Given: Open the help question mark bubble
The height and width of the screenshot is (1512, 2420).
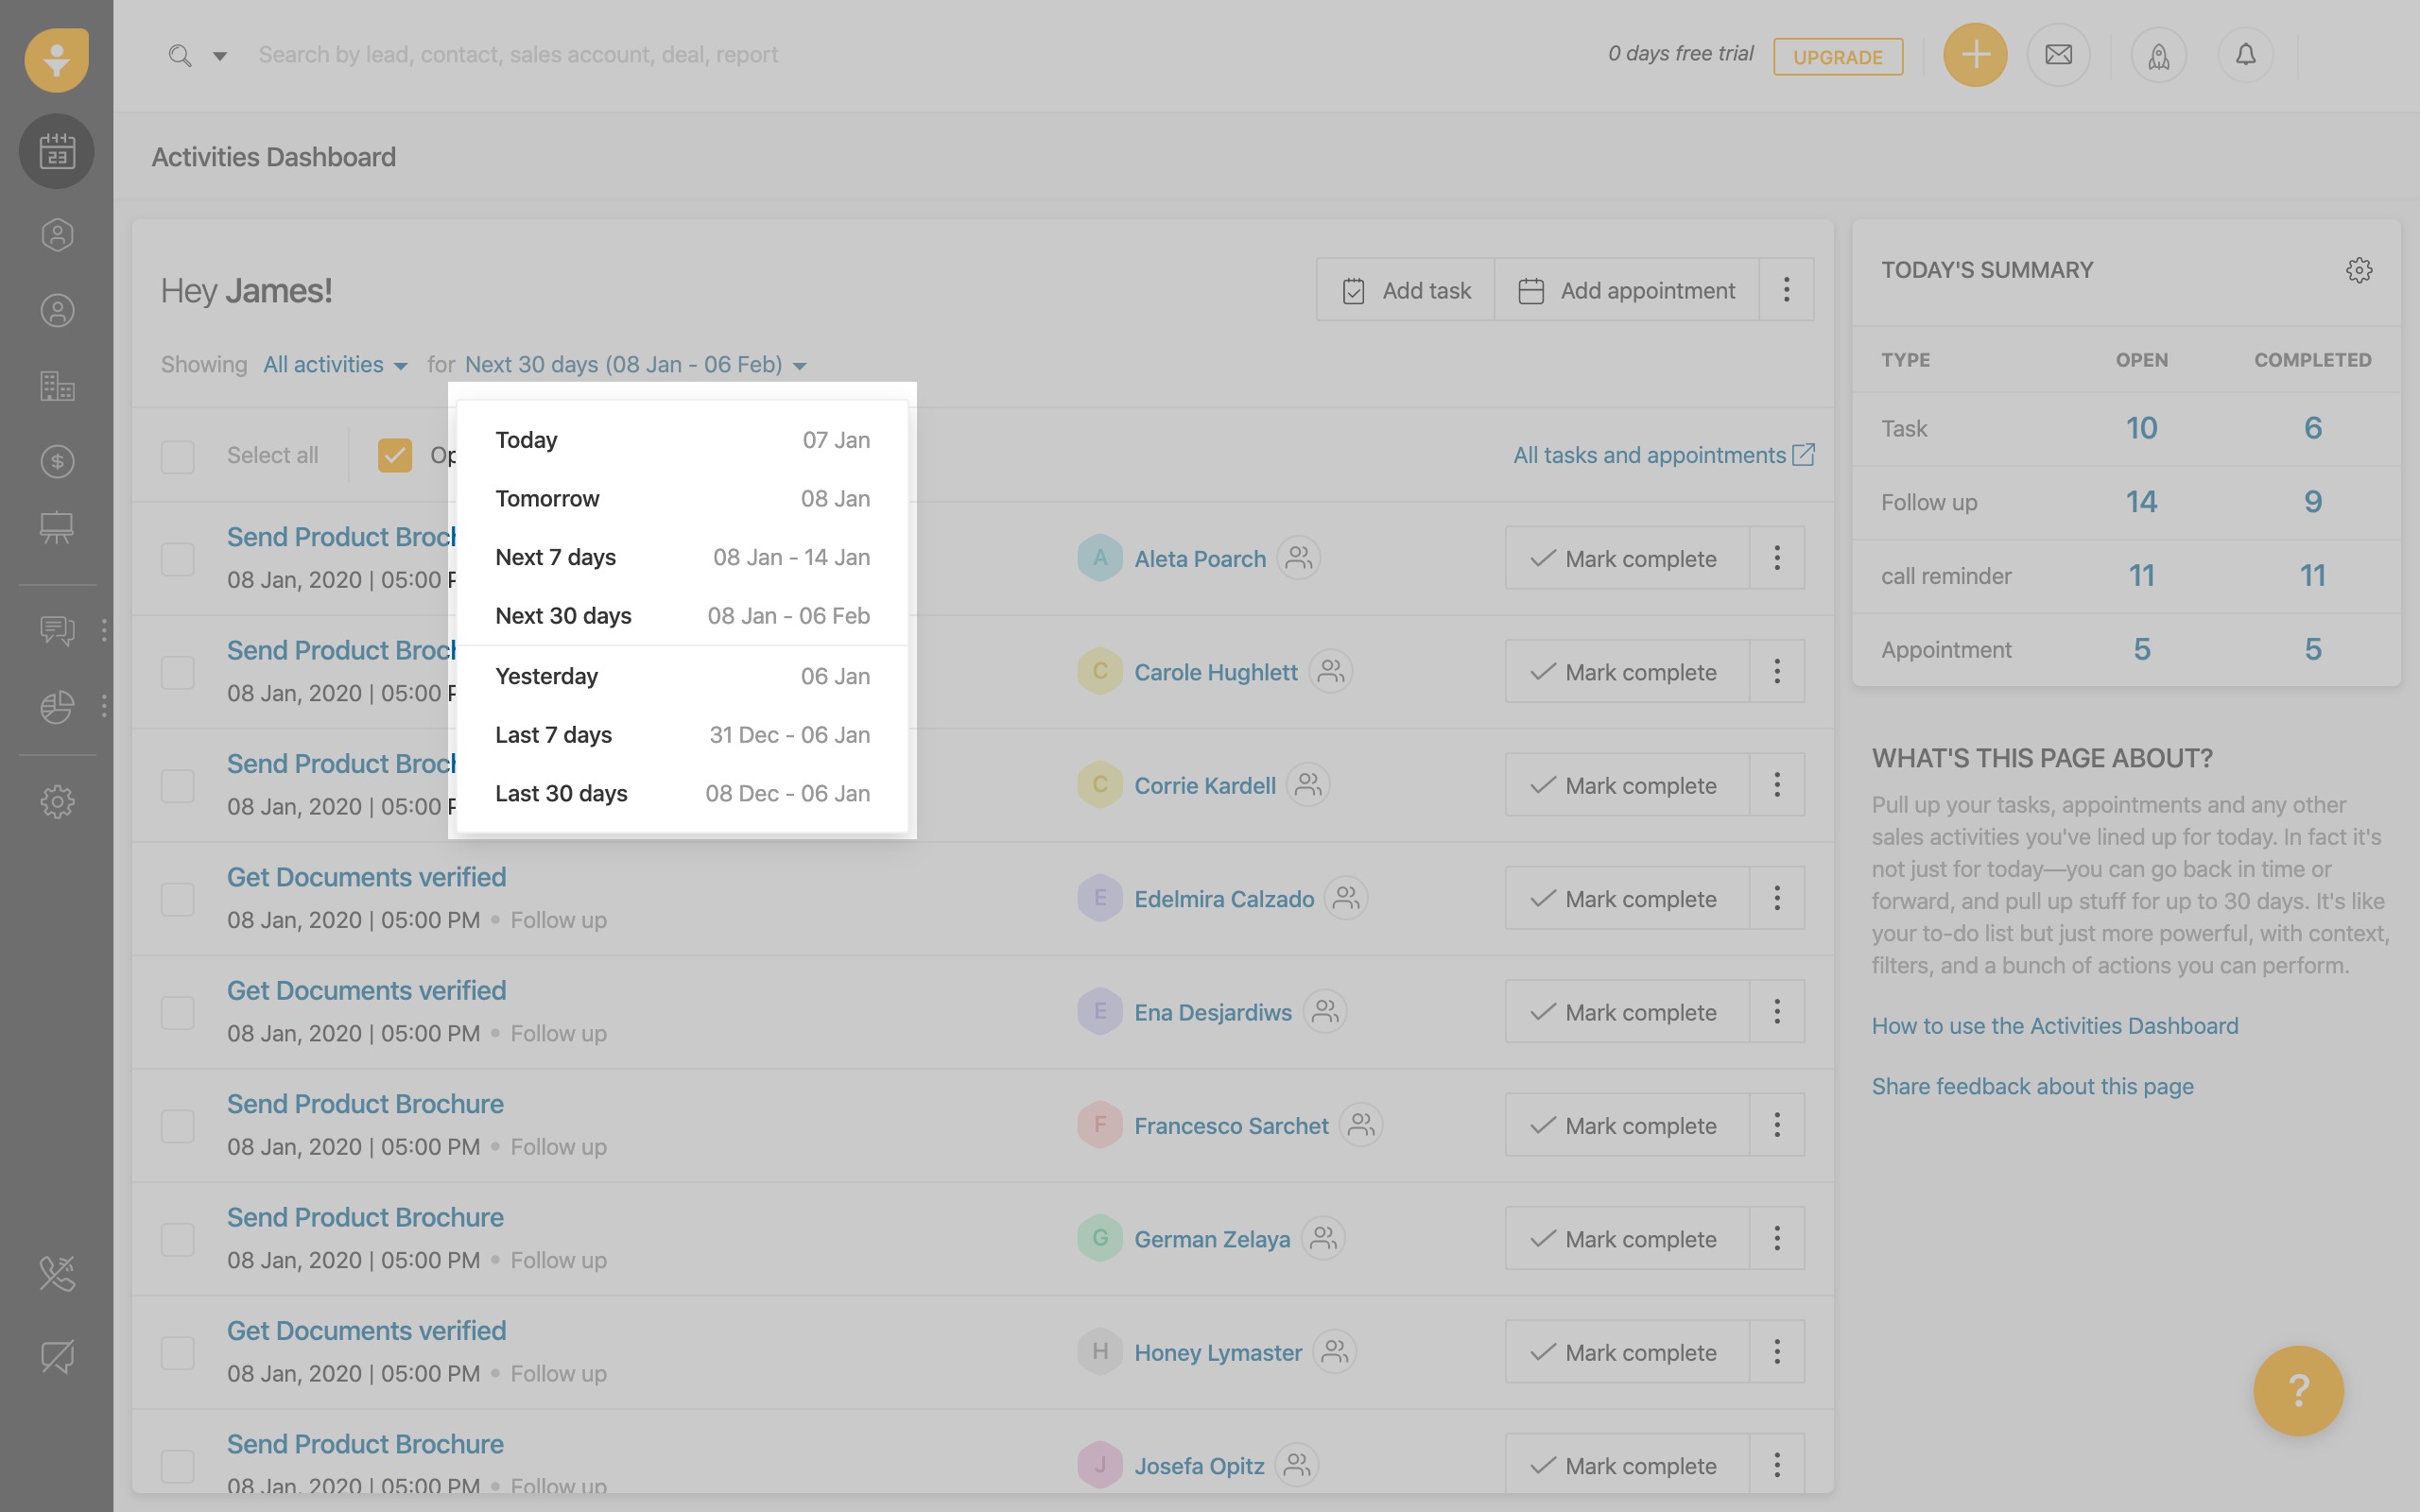Looking at the screenshot, I should 2298,1390.
